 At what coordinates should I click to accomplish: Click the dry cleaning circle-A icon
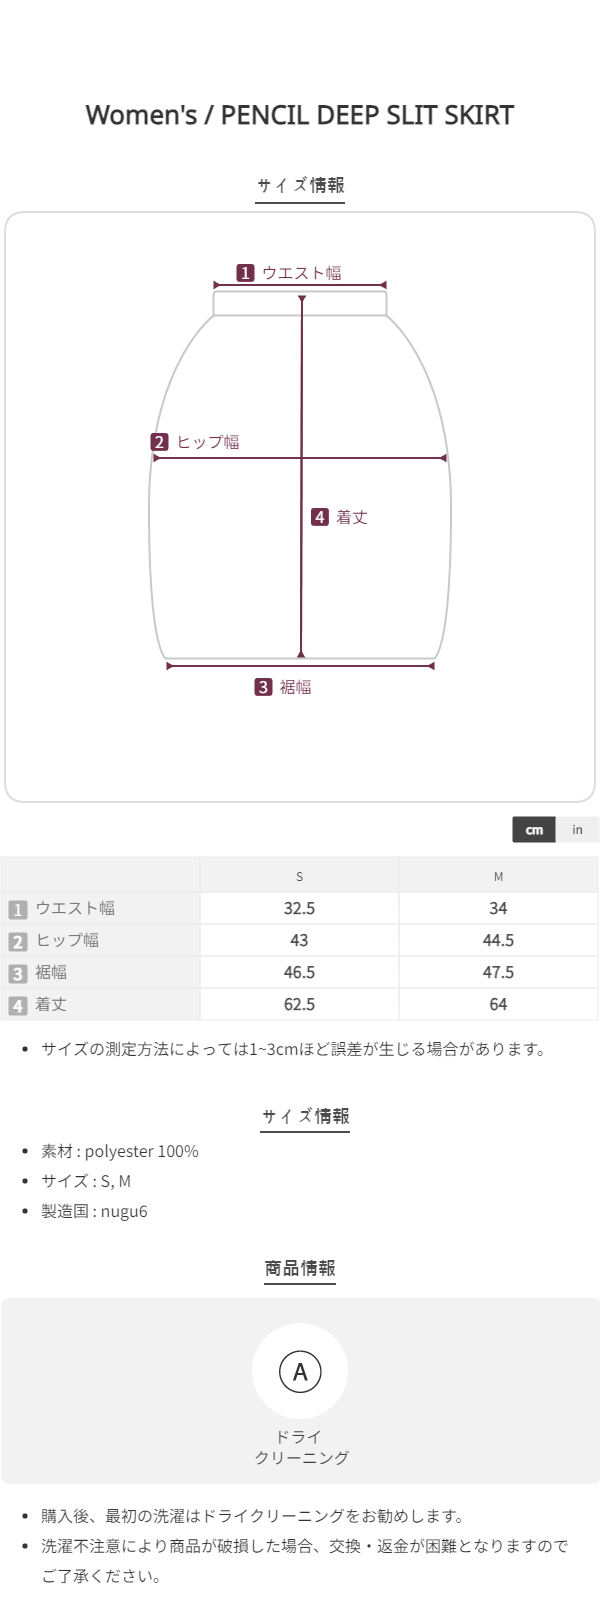(x=300, y=1371)
